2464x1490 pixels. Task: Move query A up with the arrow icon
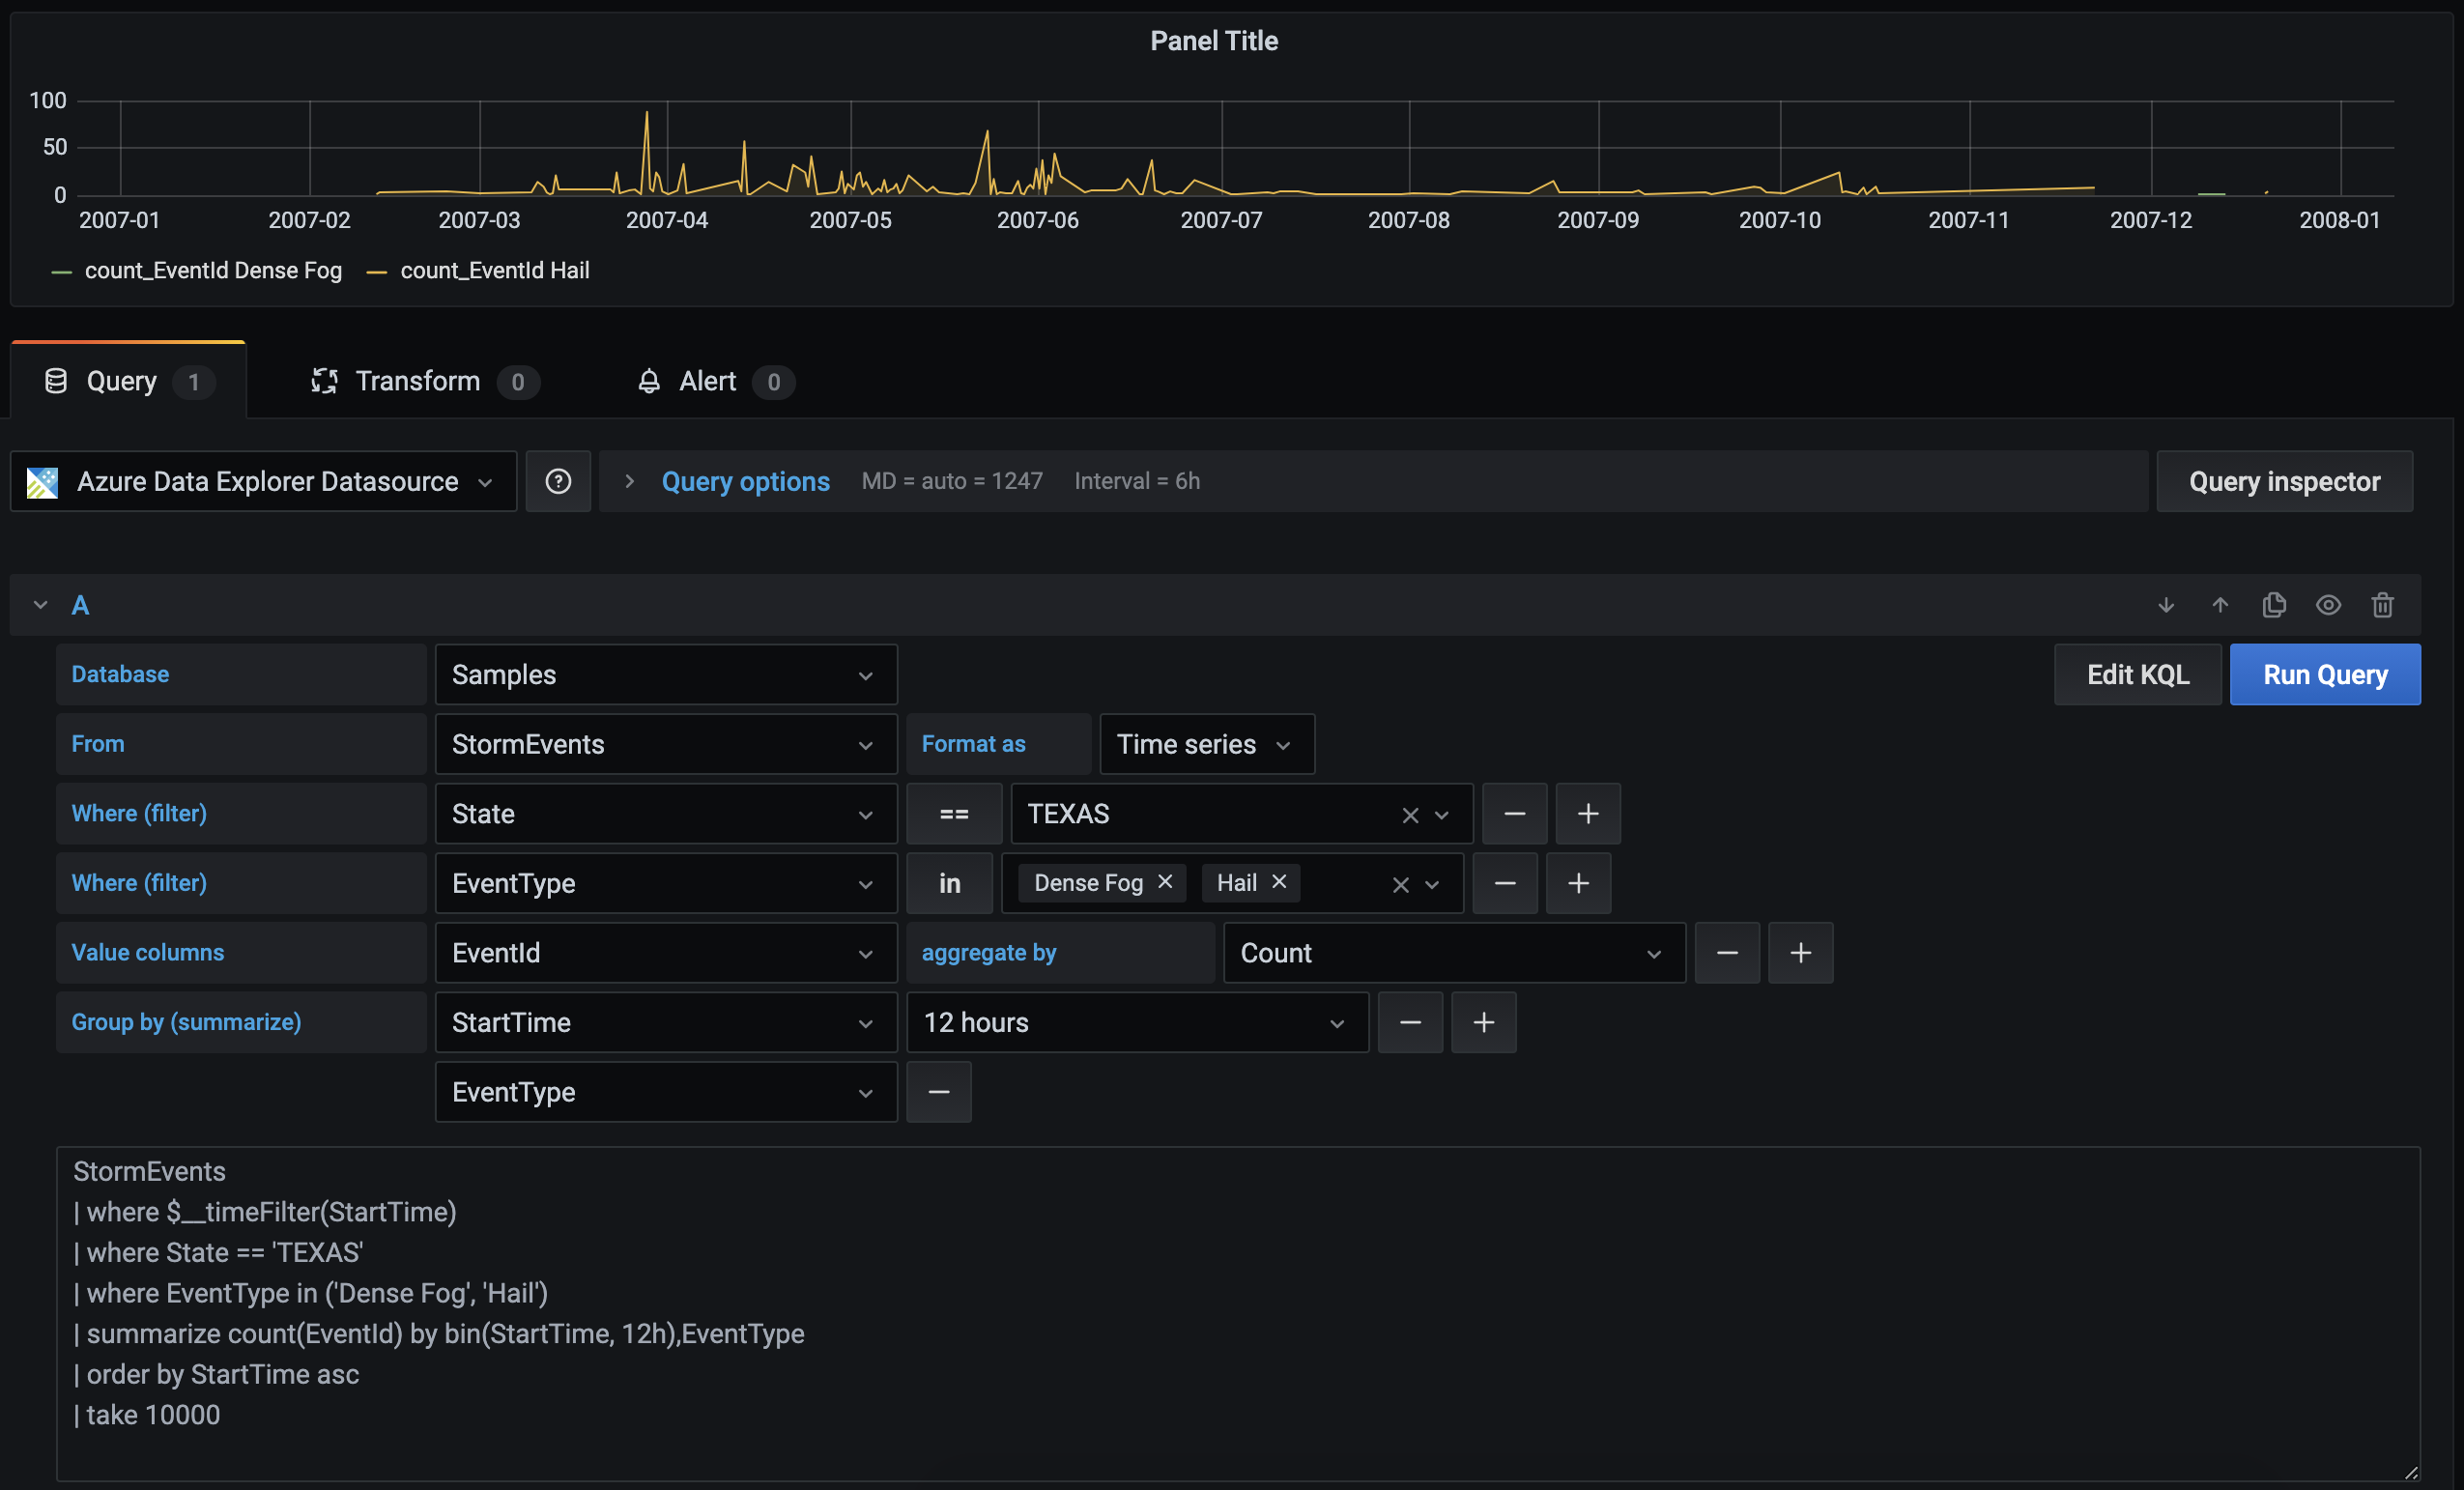[2220, 605]
